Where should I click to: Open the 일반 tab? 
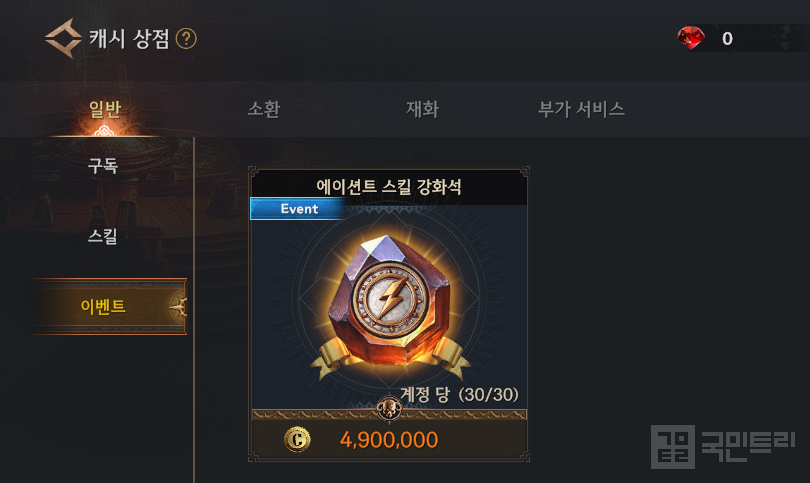[105, 109]
